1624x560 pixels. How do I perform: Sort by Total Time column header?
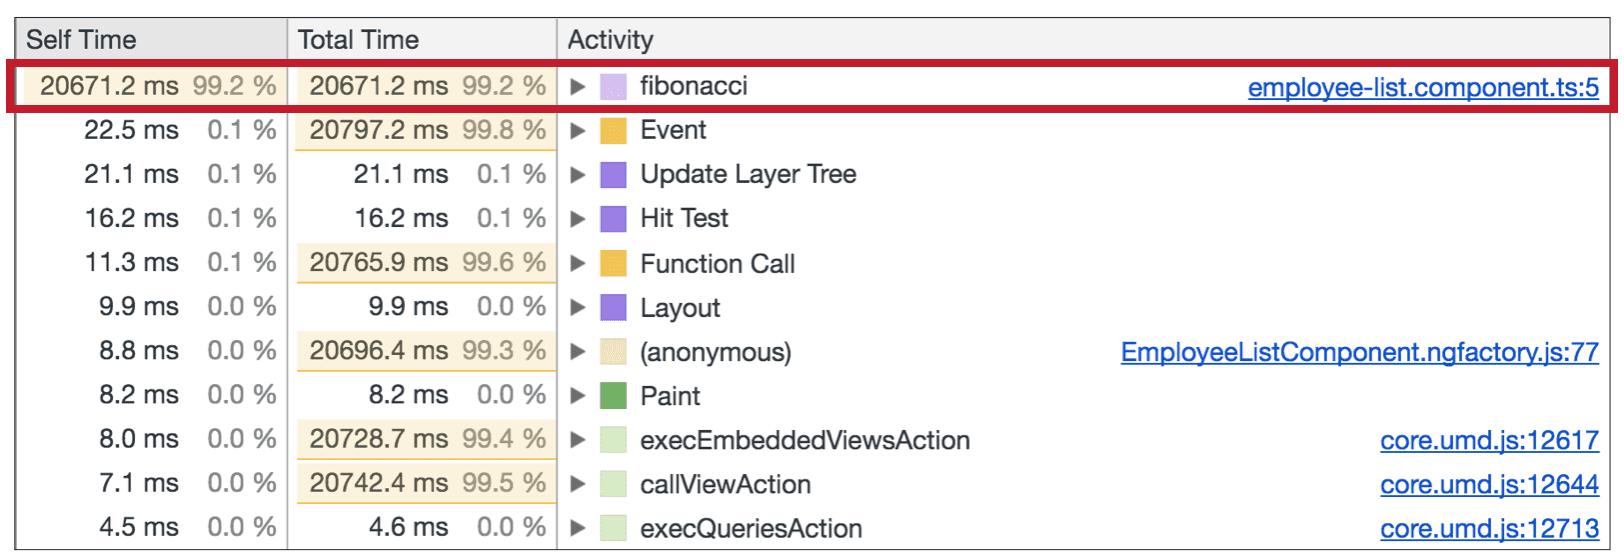(x=358, y=40)
